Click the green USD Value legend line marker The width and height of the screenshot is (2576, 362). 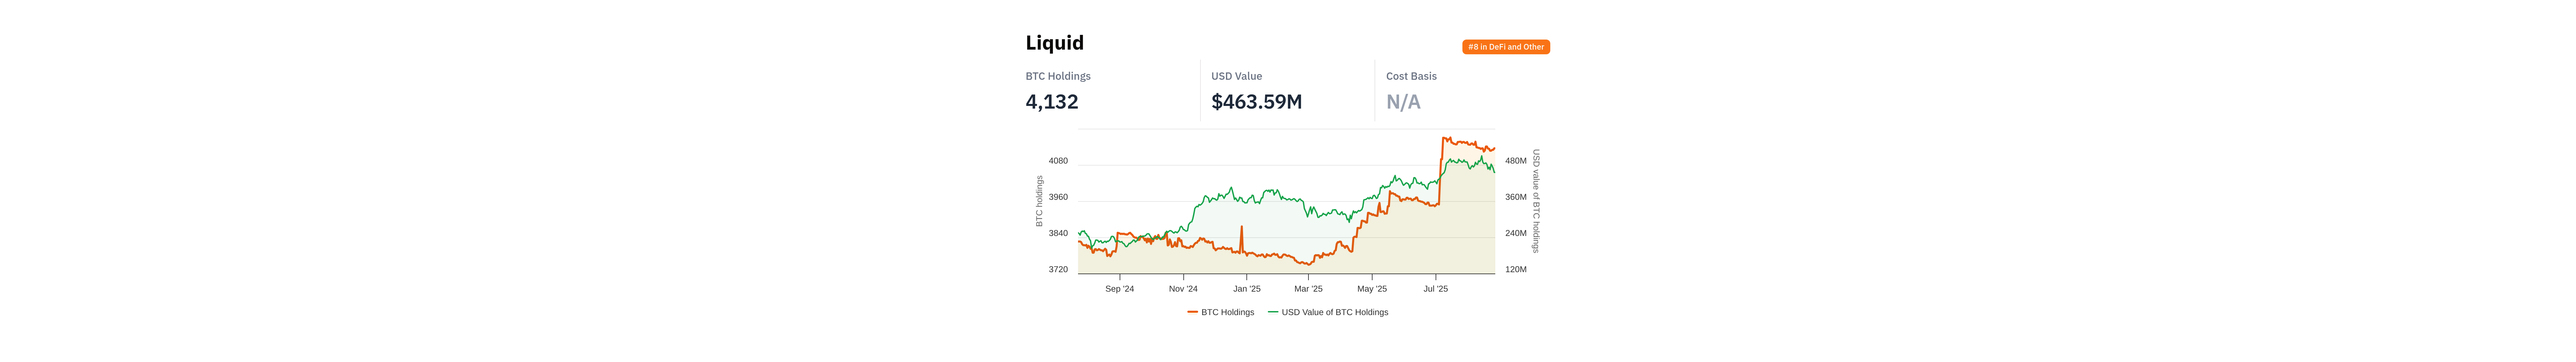pyautogui.click(x=1273, y=312)
